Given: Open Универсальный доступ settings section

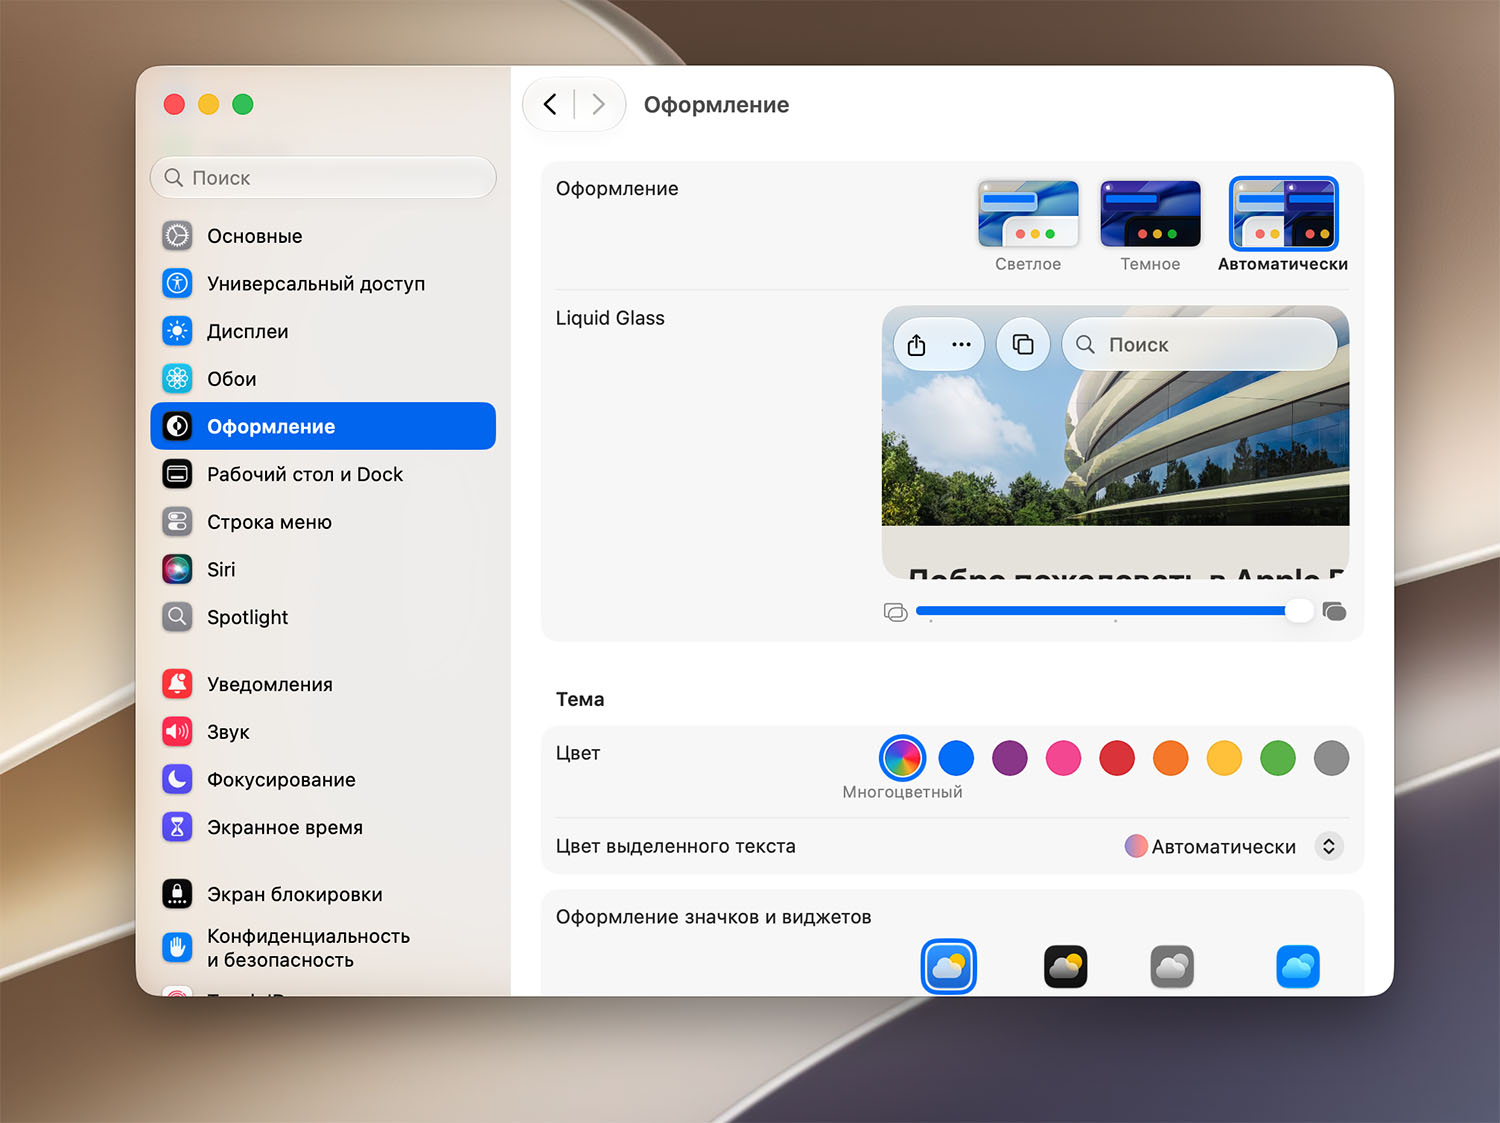Looking at the screenshot, I should (323, 283).
